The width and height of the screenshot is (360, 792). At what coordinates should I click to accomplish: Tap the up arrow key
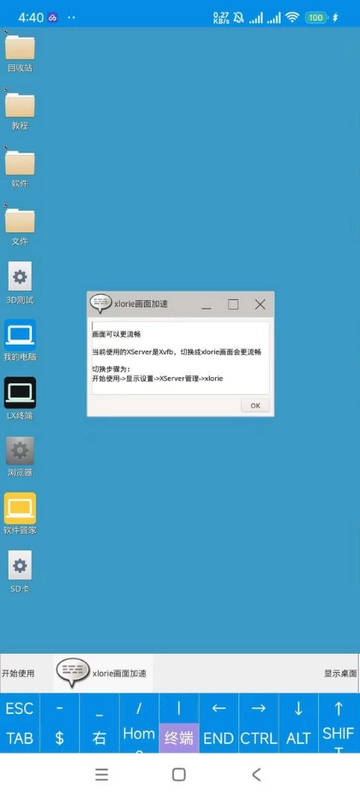click(339, 709)
